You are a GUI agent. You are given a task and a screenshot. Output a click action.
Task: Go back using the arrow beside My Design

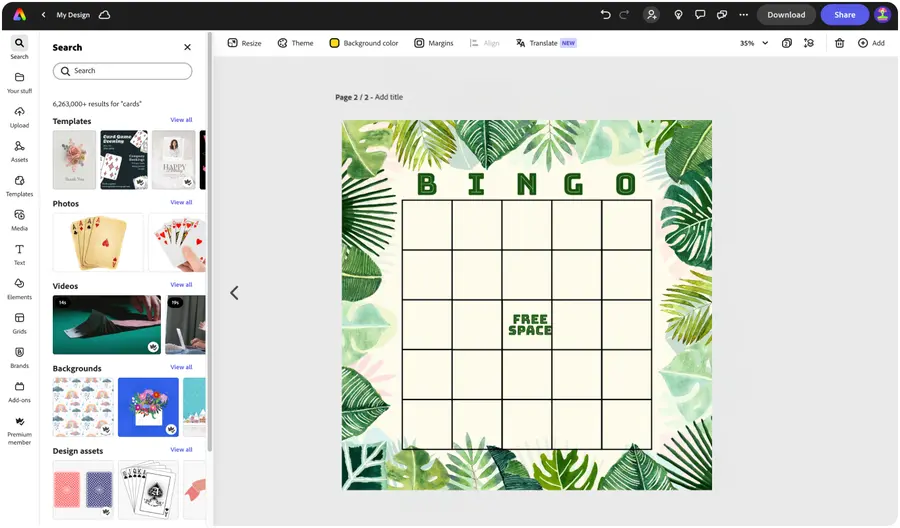tap(44, 15)
